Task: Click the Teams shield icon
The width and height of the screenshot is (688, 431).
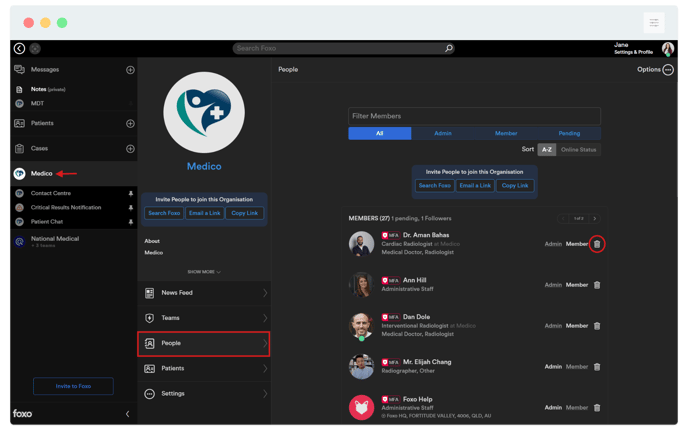Action: click(150, 318)
